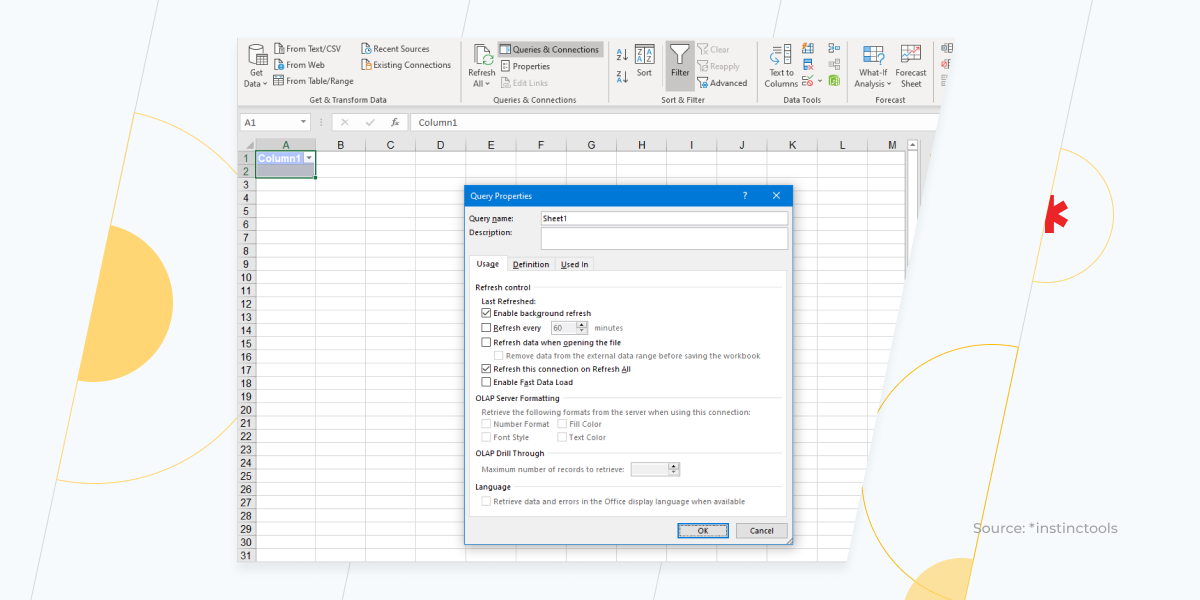Uncheck Refresh this connection on Refresh All
1200x600 pixels.
(487, 369)
